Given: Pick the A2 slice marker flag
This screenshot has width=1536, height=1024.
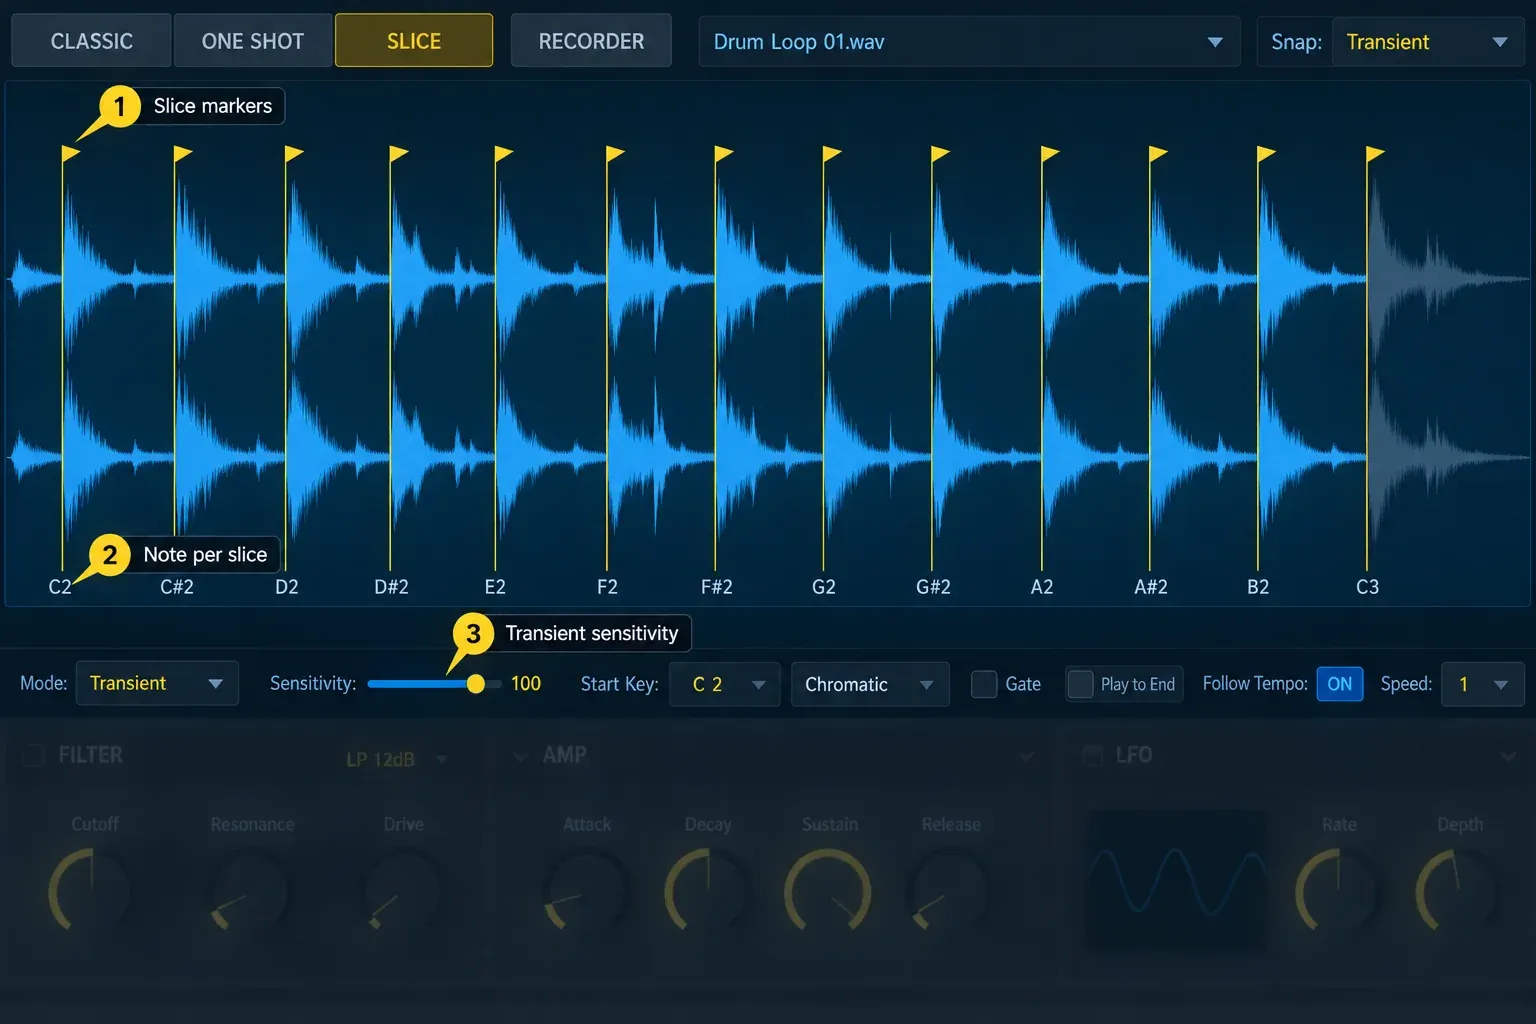Looking at the screenshot, I should click(x=1050, y=153).
